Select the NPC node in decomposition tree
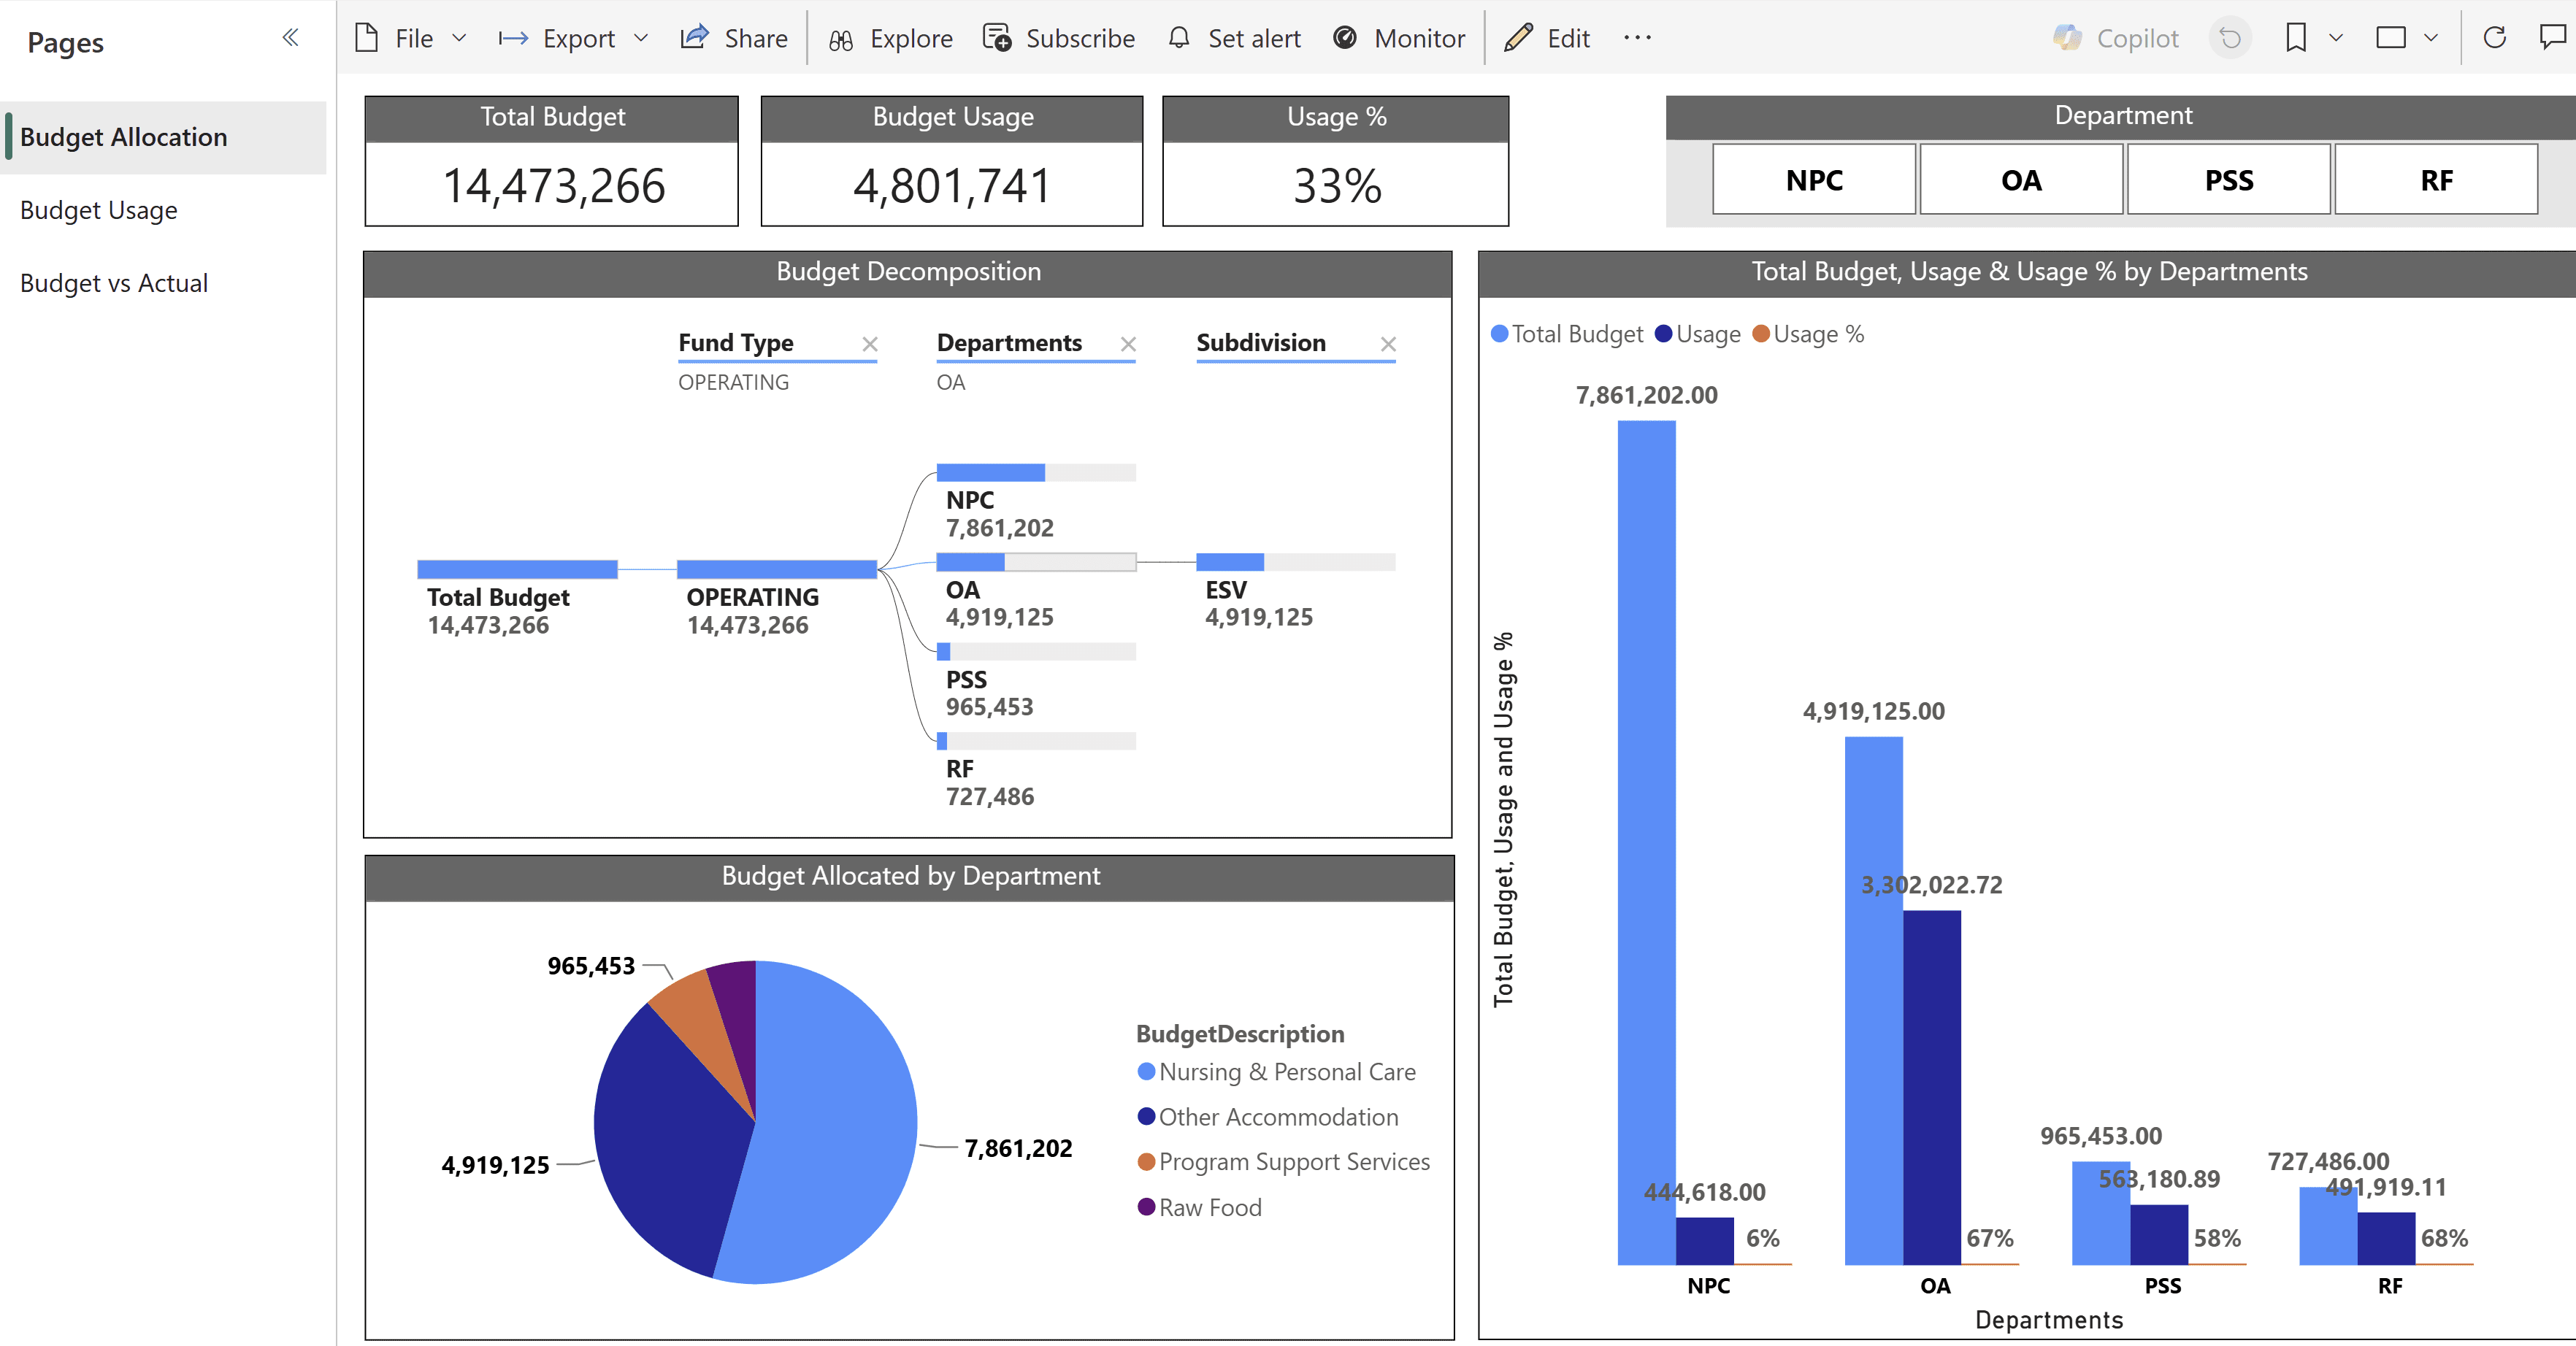 coord(1036,502)
